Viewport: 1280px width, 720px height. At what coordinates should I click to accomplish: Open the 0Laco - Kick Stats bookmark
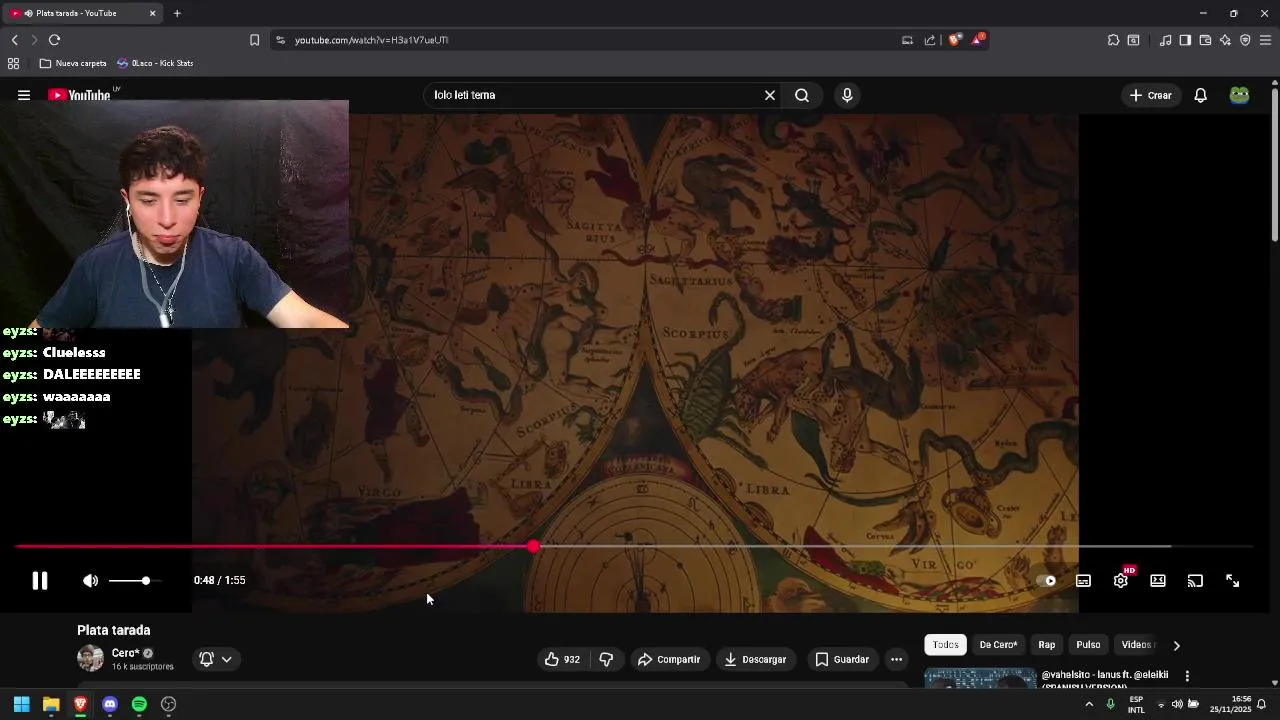(155, 63)
